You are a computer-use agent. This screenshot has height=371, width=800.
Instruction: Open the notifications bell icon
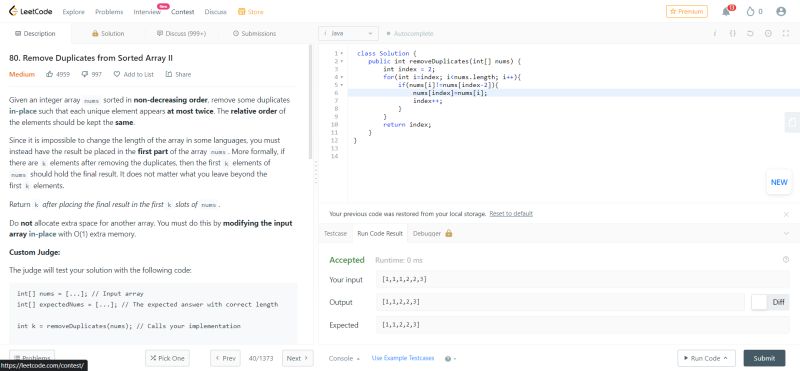click(726, 11)
